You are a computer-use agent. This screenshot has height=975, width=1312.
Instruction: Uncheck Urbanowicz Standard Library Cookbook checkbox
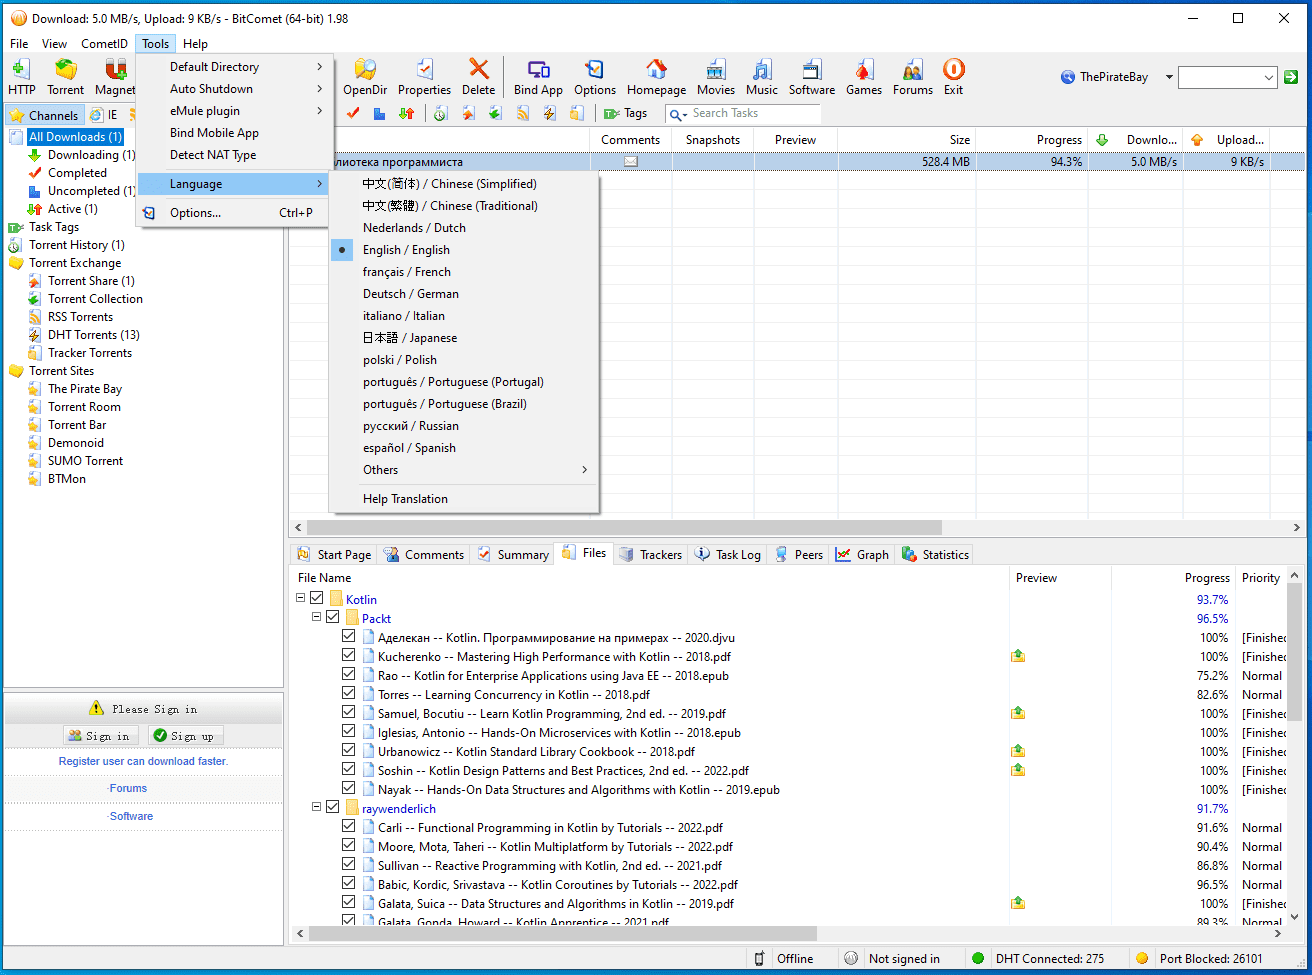coord(349,751)
